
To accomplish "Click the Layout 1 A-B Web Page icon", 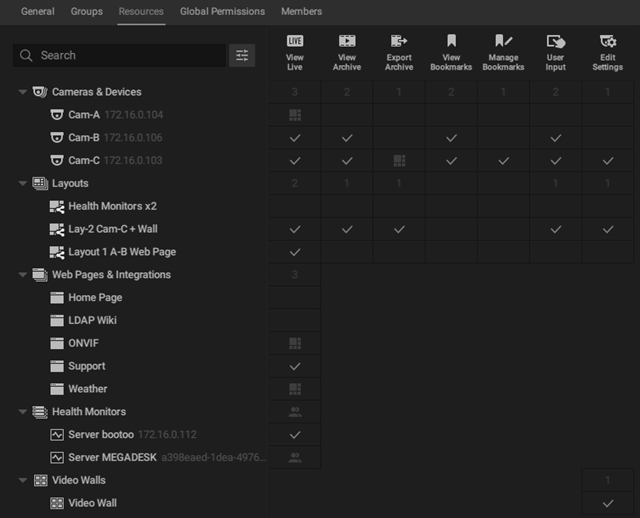I will tap(57, 252).
